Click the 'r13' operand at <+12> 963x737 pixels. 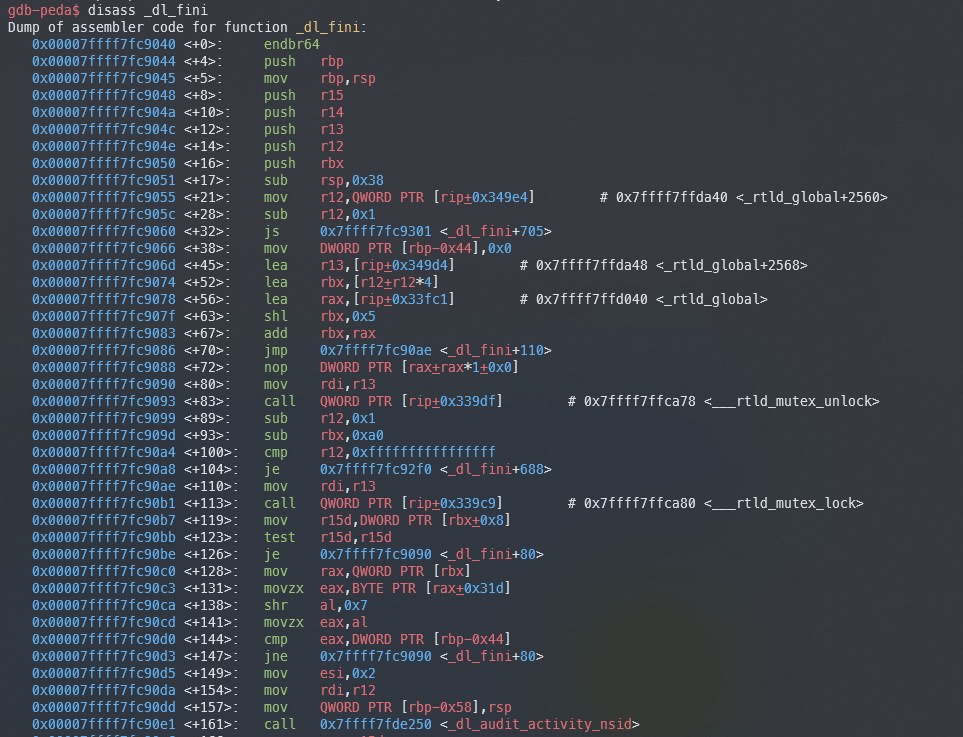pyautogui.click(x=332, y=130)
